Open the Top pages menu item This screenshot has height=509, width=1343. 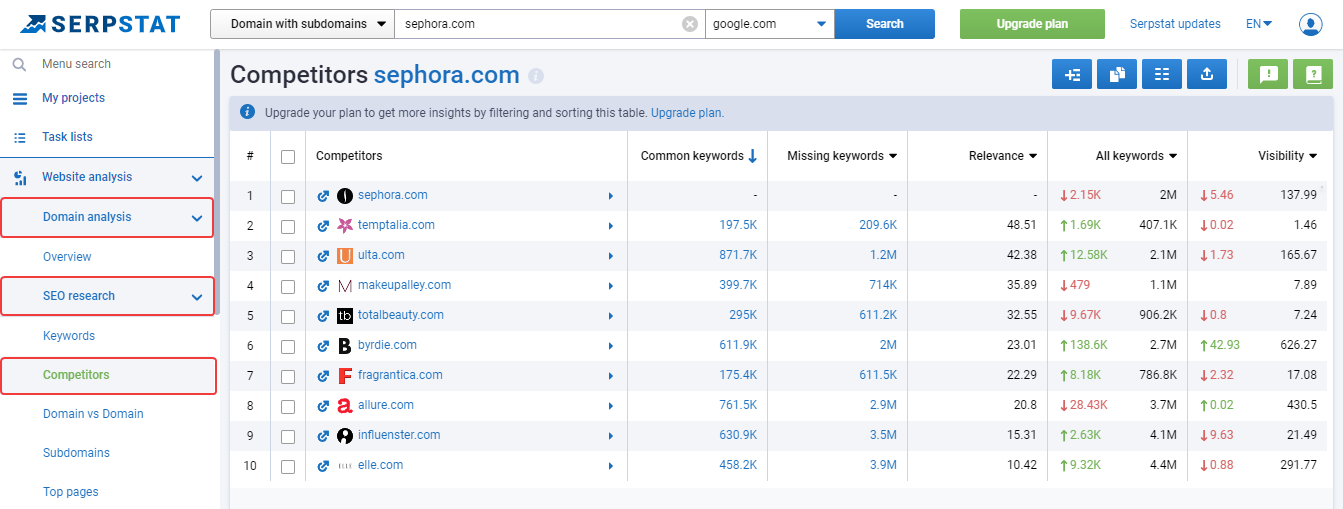click(71, 492)
